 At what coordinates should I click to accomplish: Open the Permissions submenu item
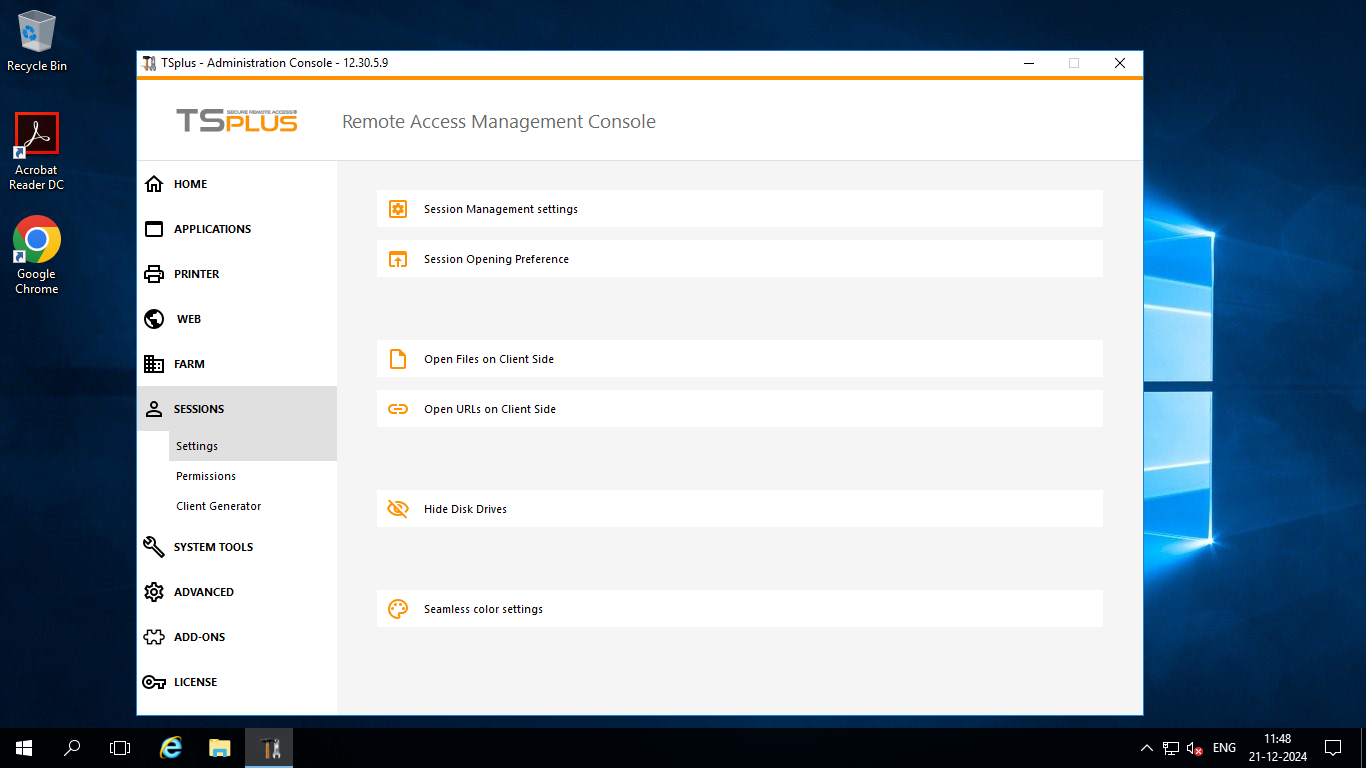pyautogui.click(x=206, y=476)
